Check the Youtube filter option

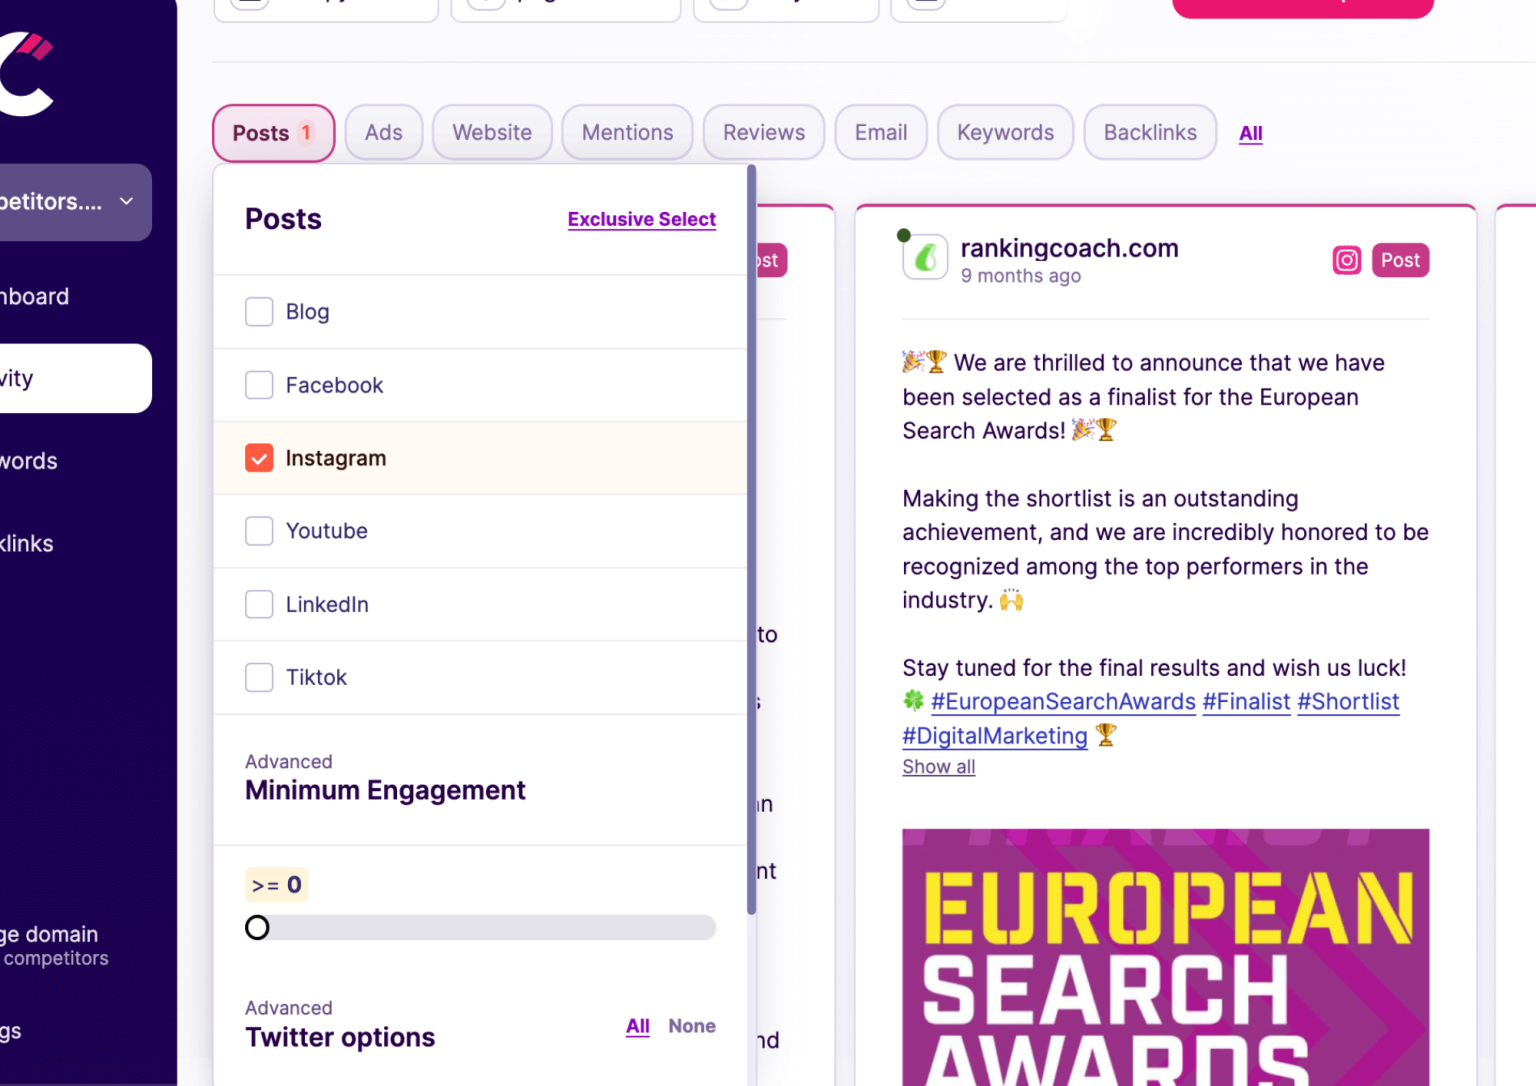click(259, 531)
